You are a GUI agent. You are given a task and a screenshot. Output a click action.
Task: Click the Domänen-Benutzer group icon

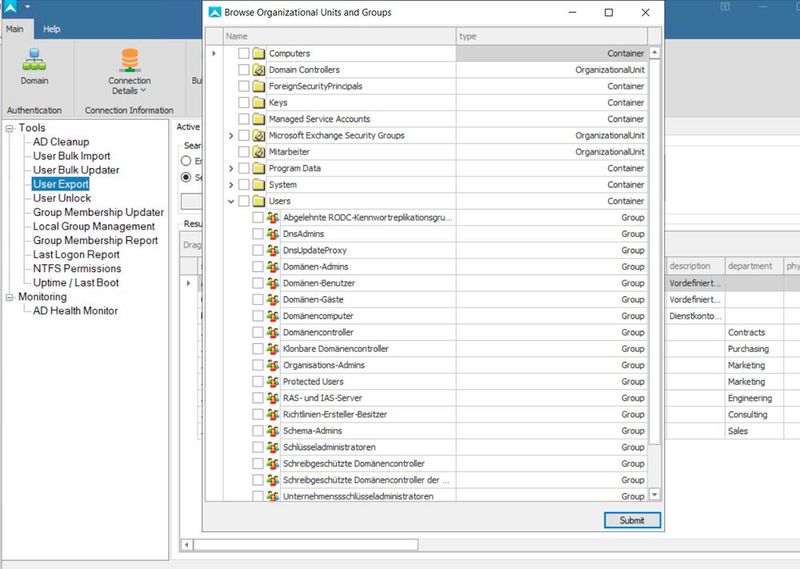point(273,283)
